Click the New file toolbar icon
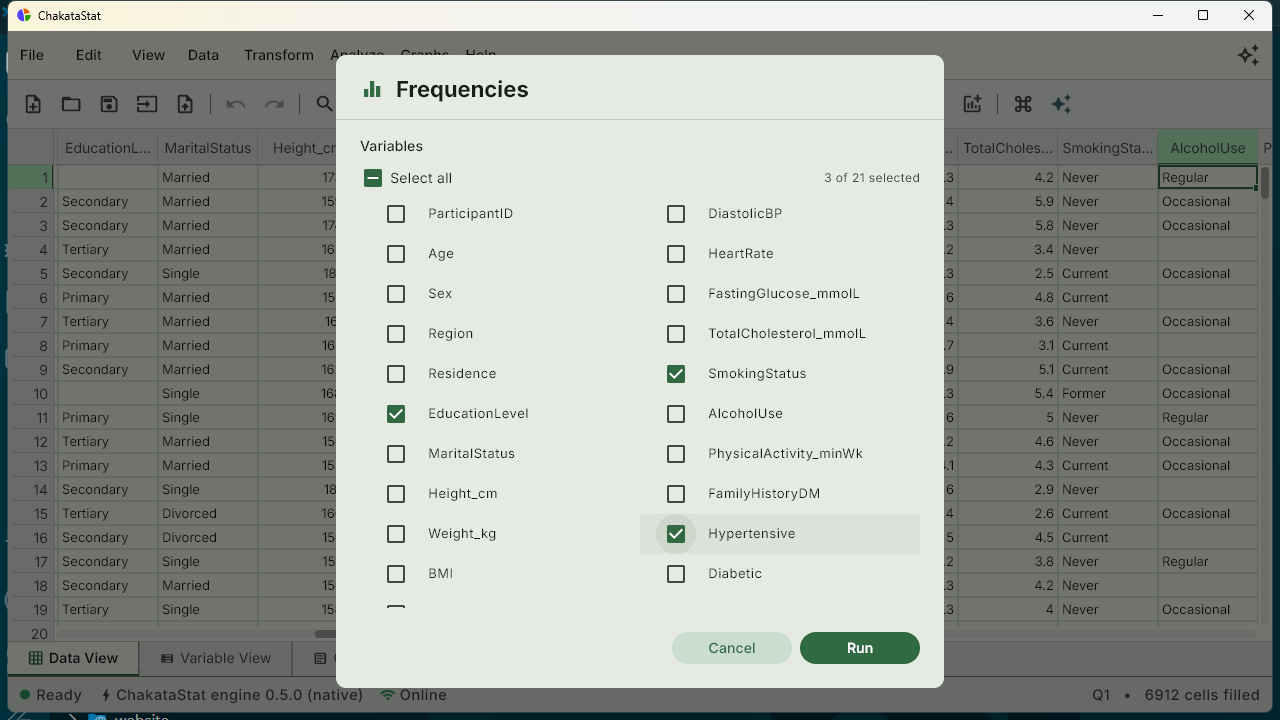 point(33,104)
